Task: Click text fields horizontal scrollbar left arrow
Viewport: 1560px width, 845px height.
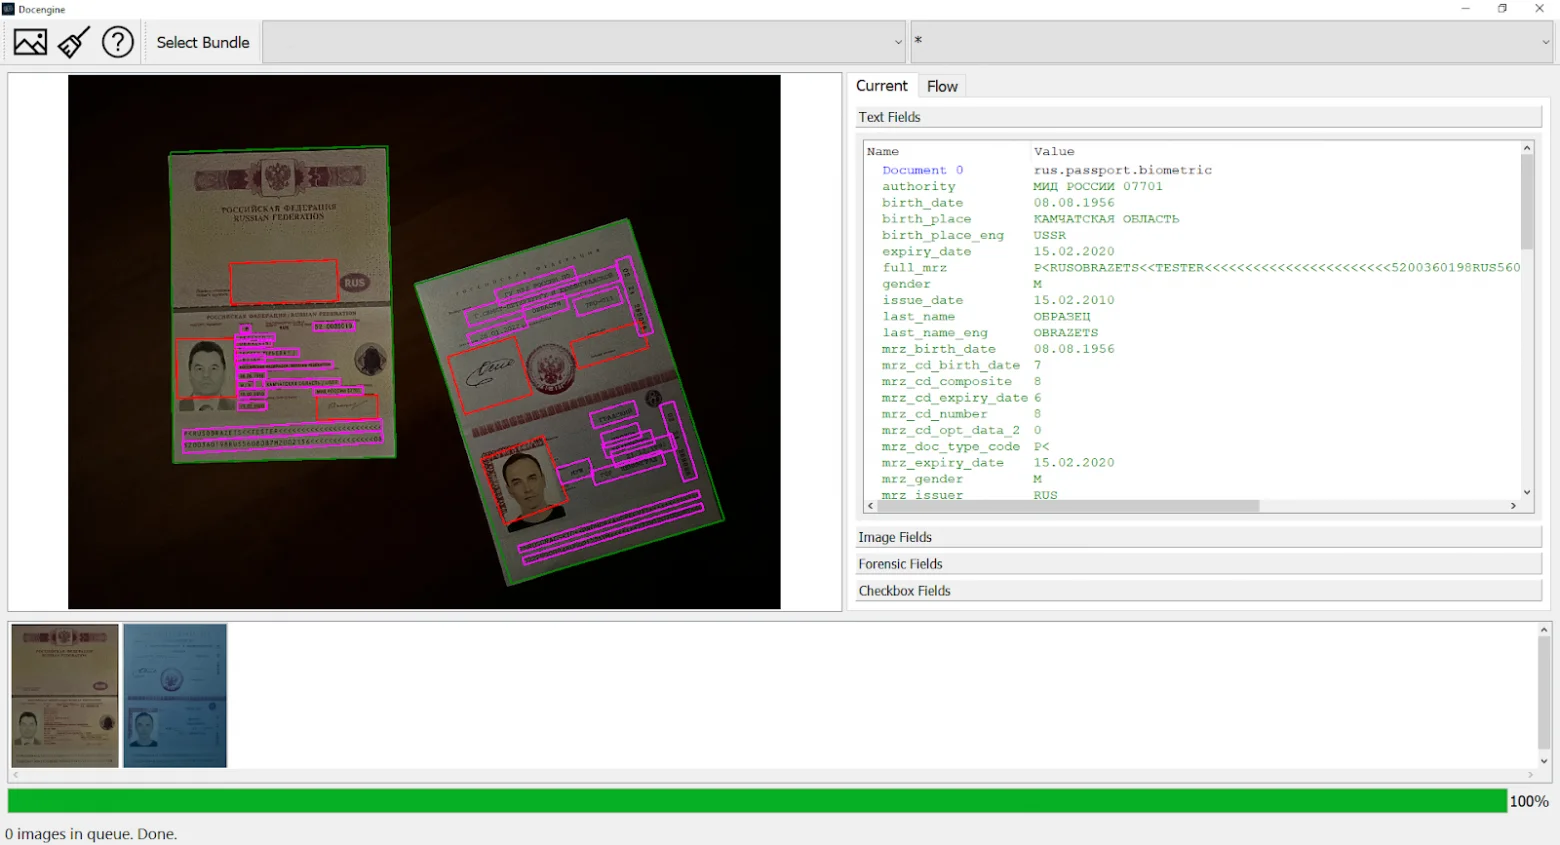Action: 871,506
